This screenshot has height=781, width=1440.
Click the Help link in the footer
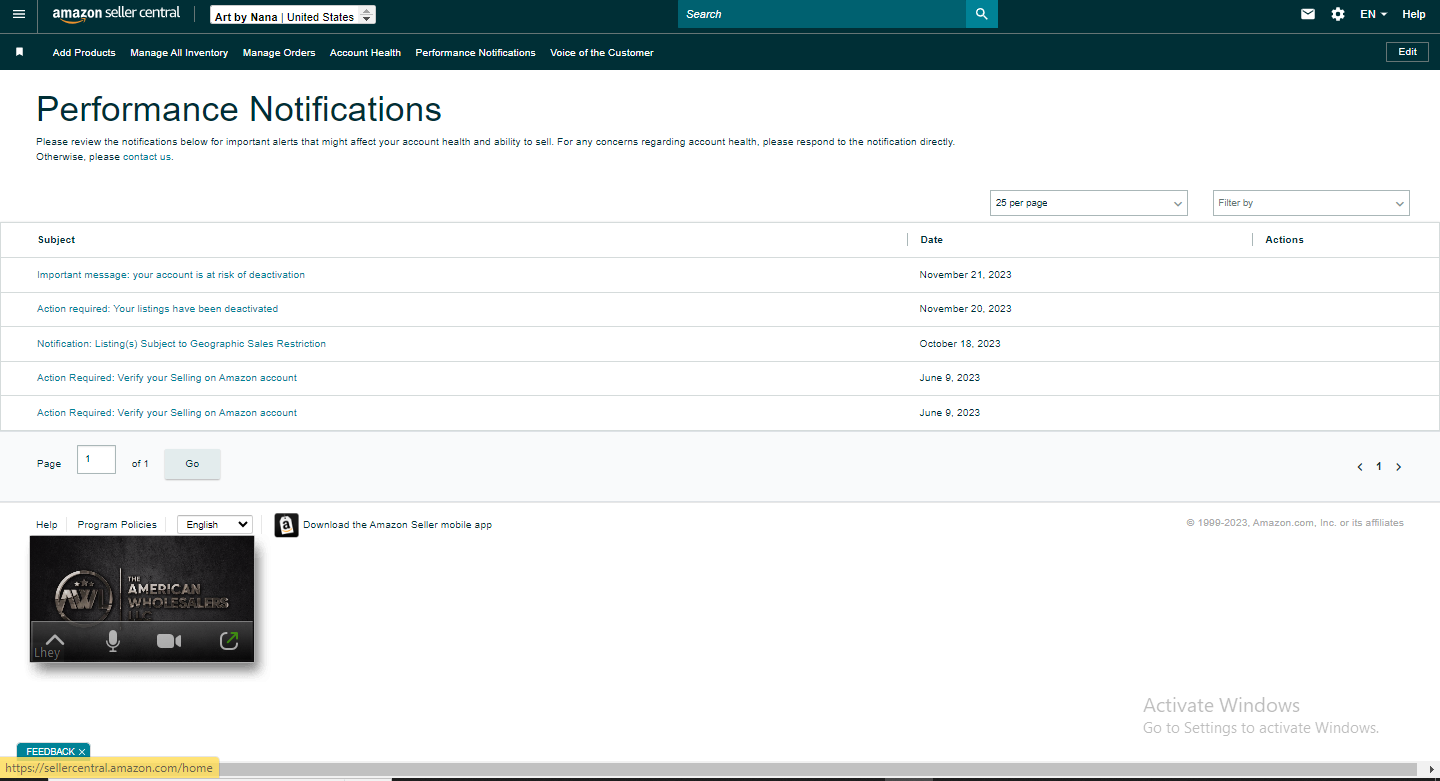coord(47,525)
